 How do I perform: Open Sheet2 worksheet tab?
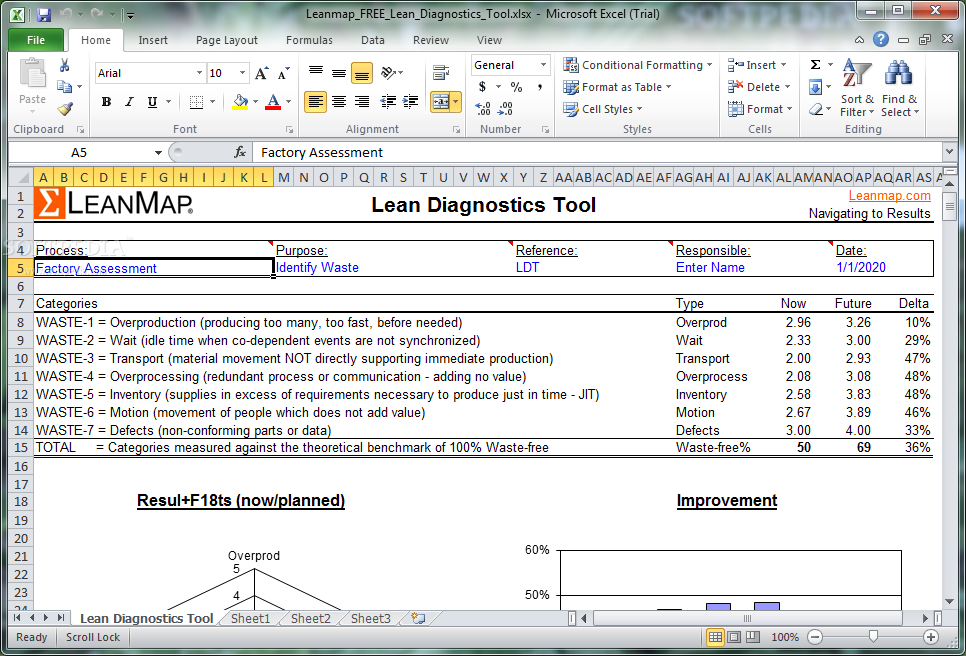[310, 618]
